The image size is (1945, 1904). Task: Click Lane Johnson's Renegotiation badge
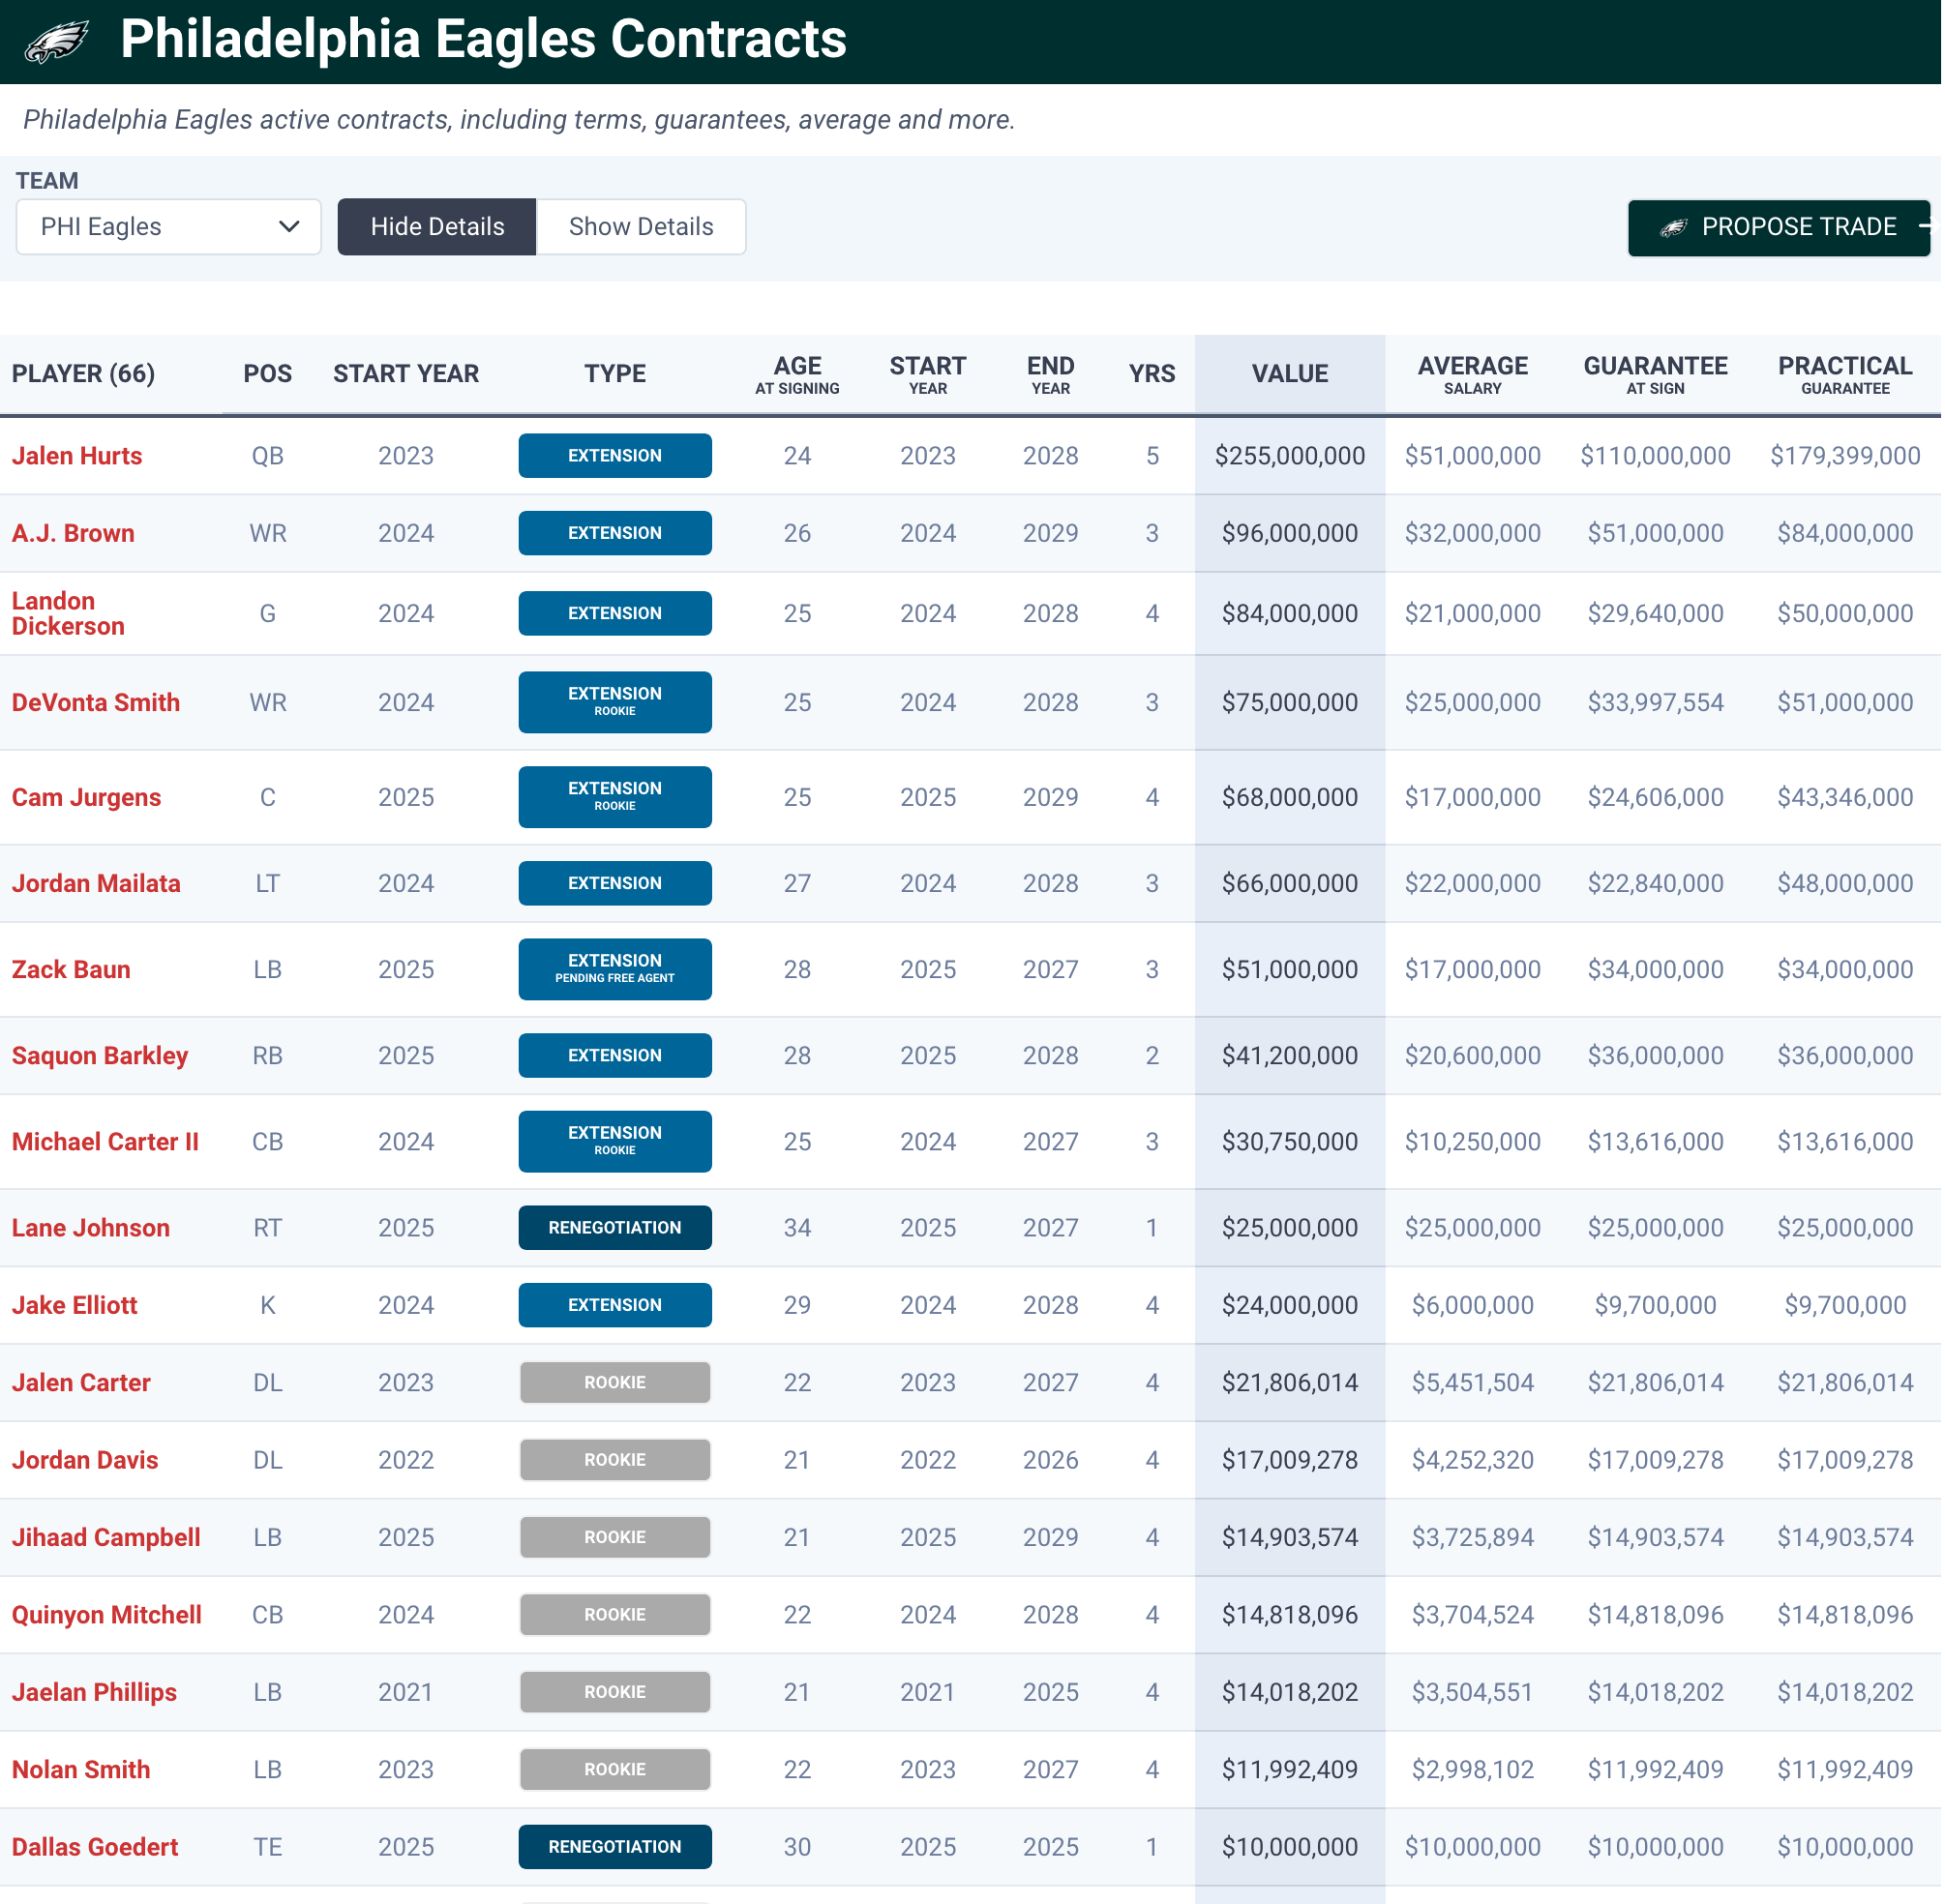point(615,1228)
